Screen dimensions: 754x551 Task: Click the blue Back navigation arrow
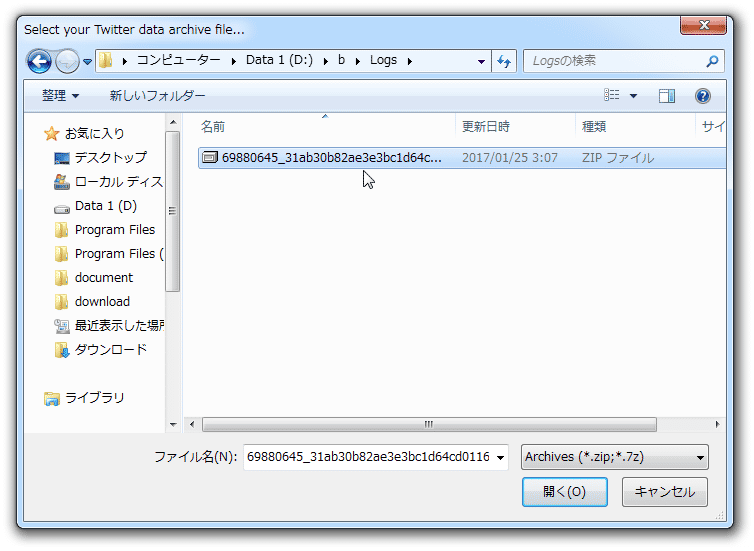[x=39, y=61]
